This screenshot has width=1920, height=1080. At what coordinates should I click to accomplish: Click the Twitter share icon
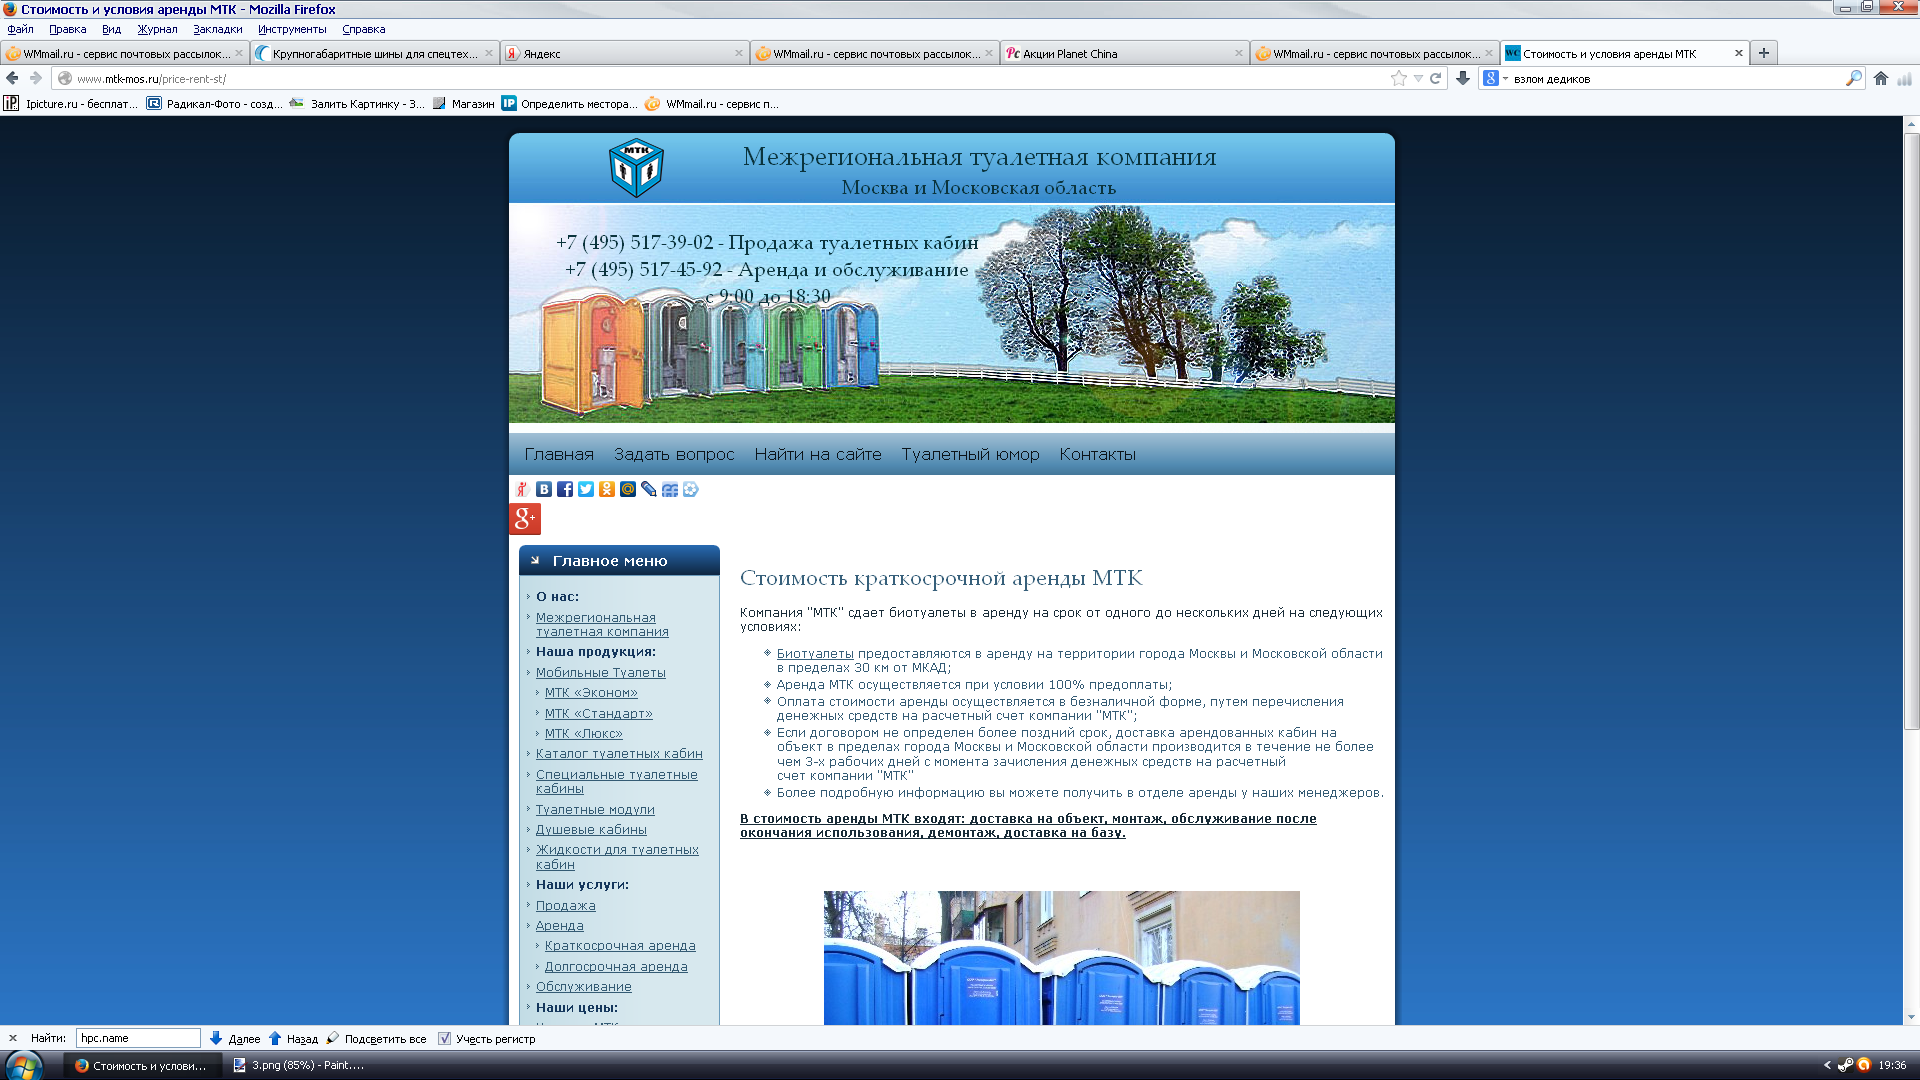point(586,489)
